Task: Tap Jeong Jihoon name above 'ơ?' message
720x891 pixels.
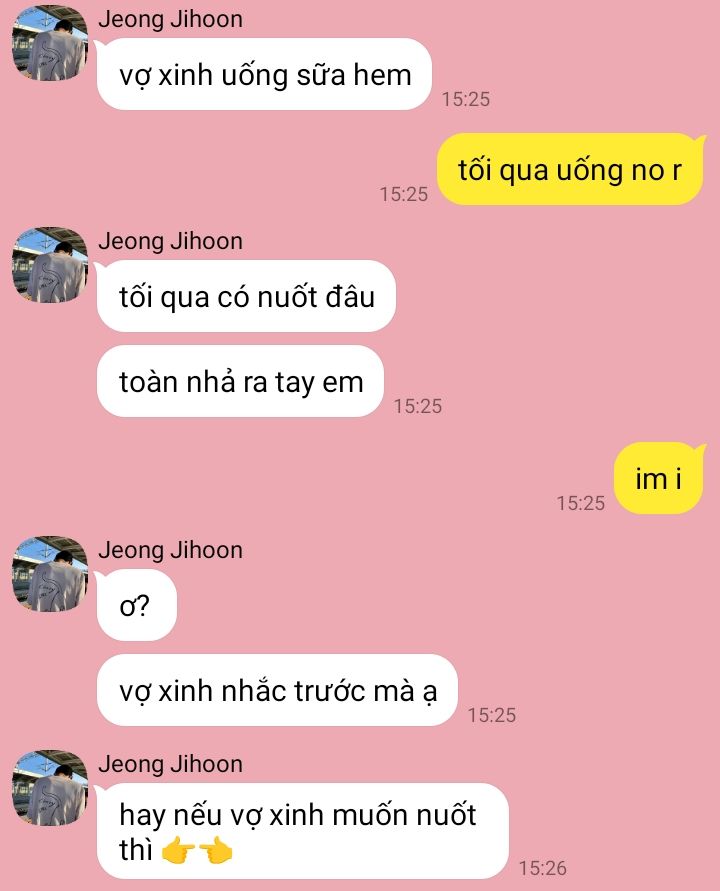Action: [170, 550]
